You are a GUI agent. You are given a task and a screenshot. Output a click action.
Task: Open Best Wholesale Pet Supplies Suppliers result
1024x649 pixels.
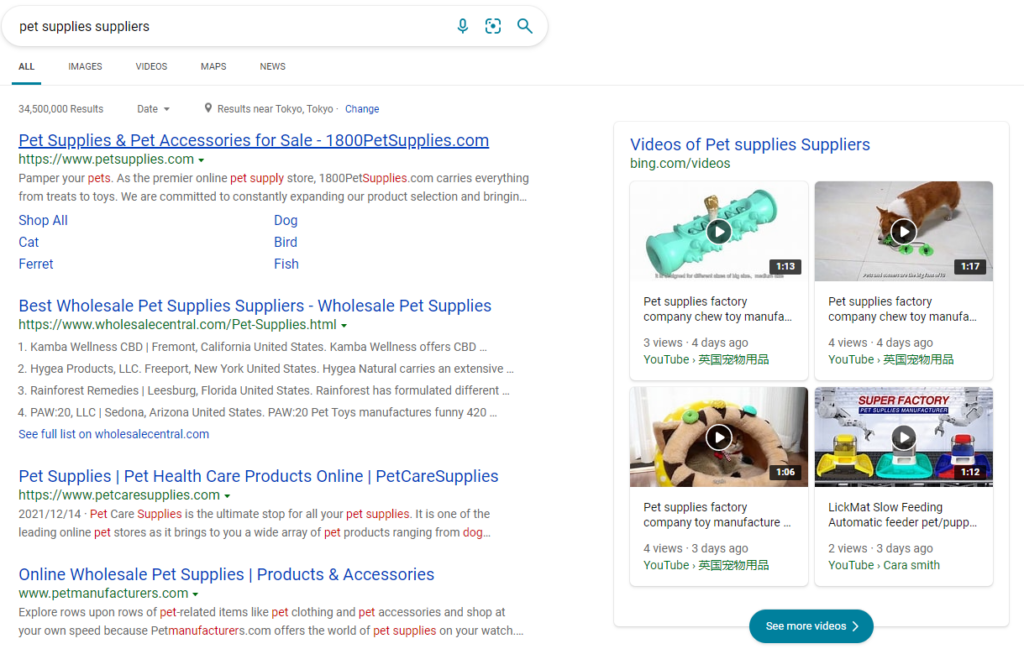pos(255,306)
